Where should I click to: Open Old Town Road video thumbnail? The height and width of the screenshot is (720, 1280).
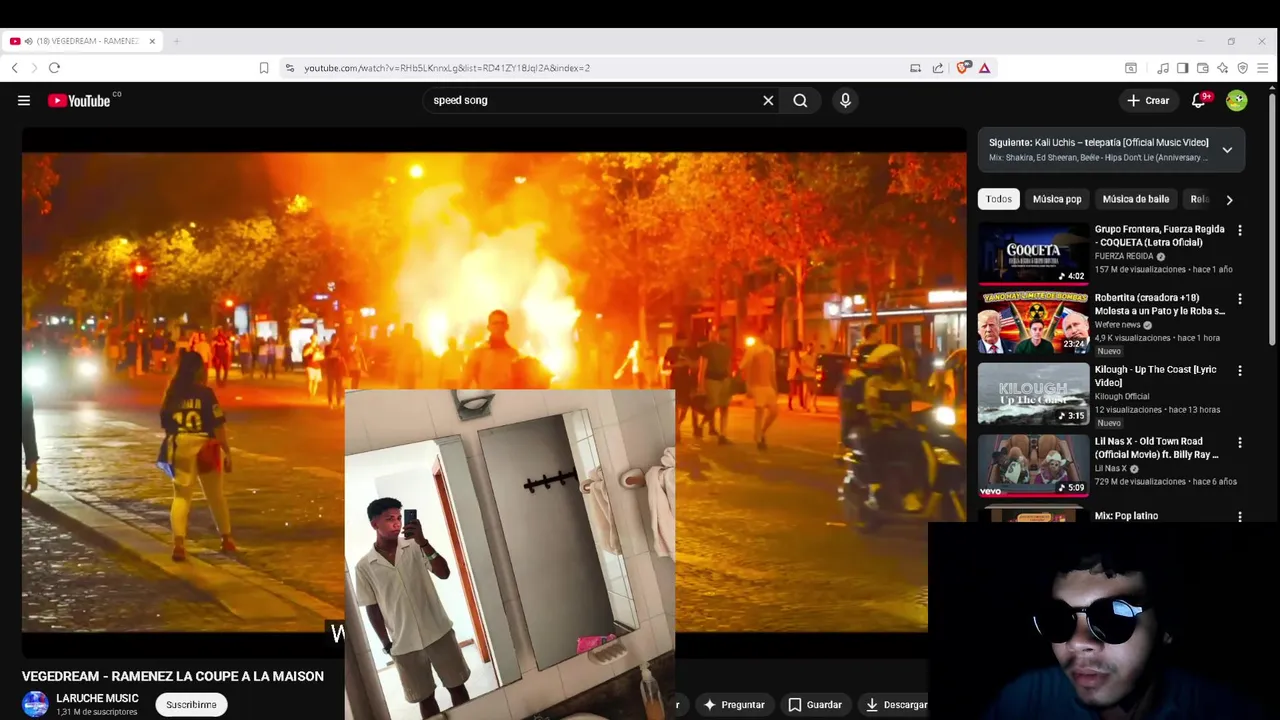point(1033,465)
